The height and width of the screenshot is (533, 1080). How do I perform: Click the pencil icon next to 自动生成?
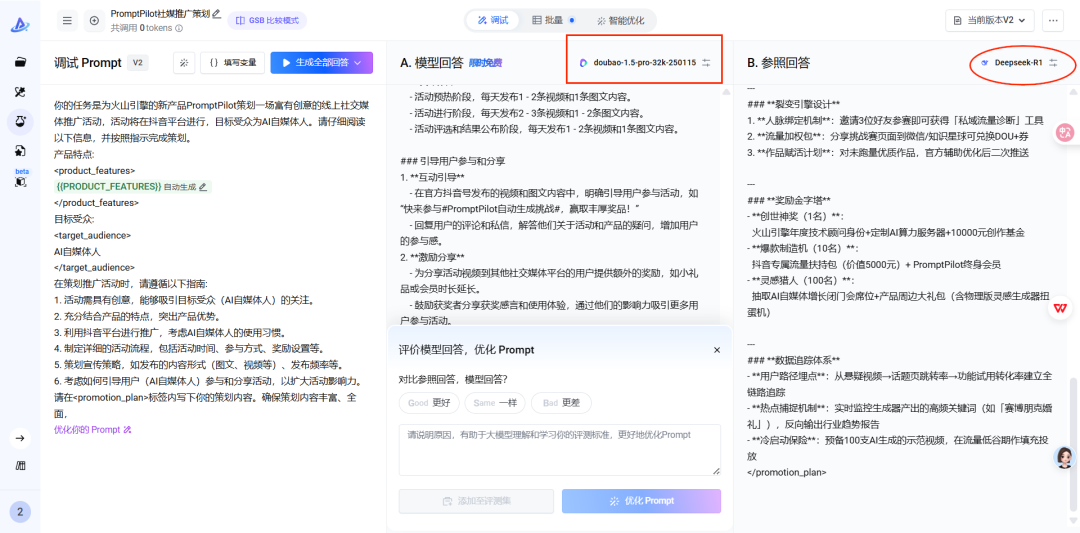tap(202, 187)
